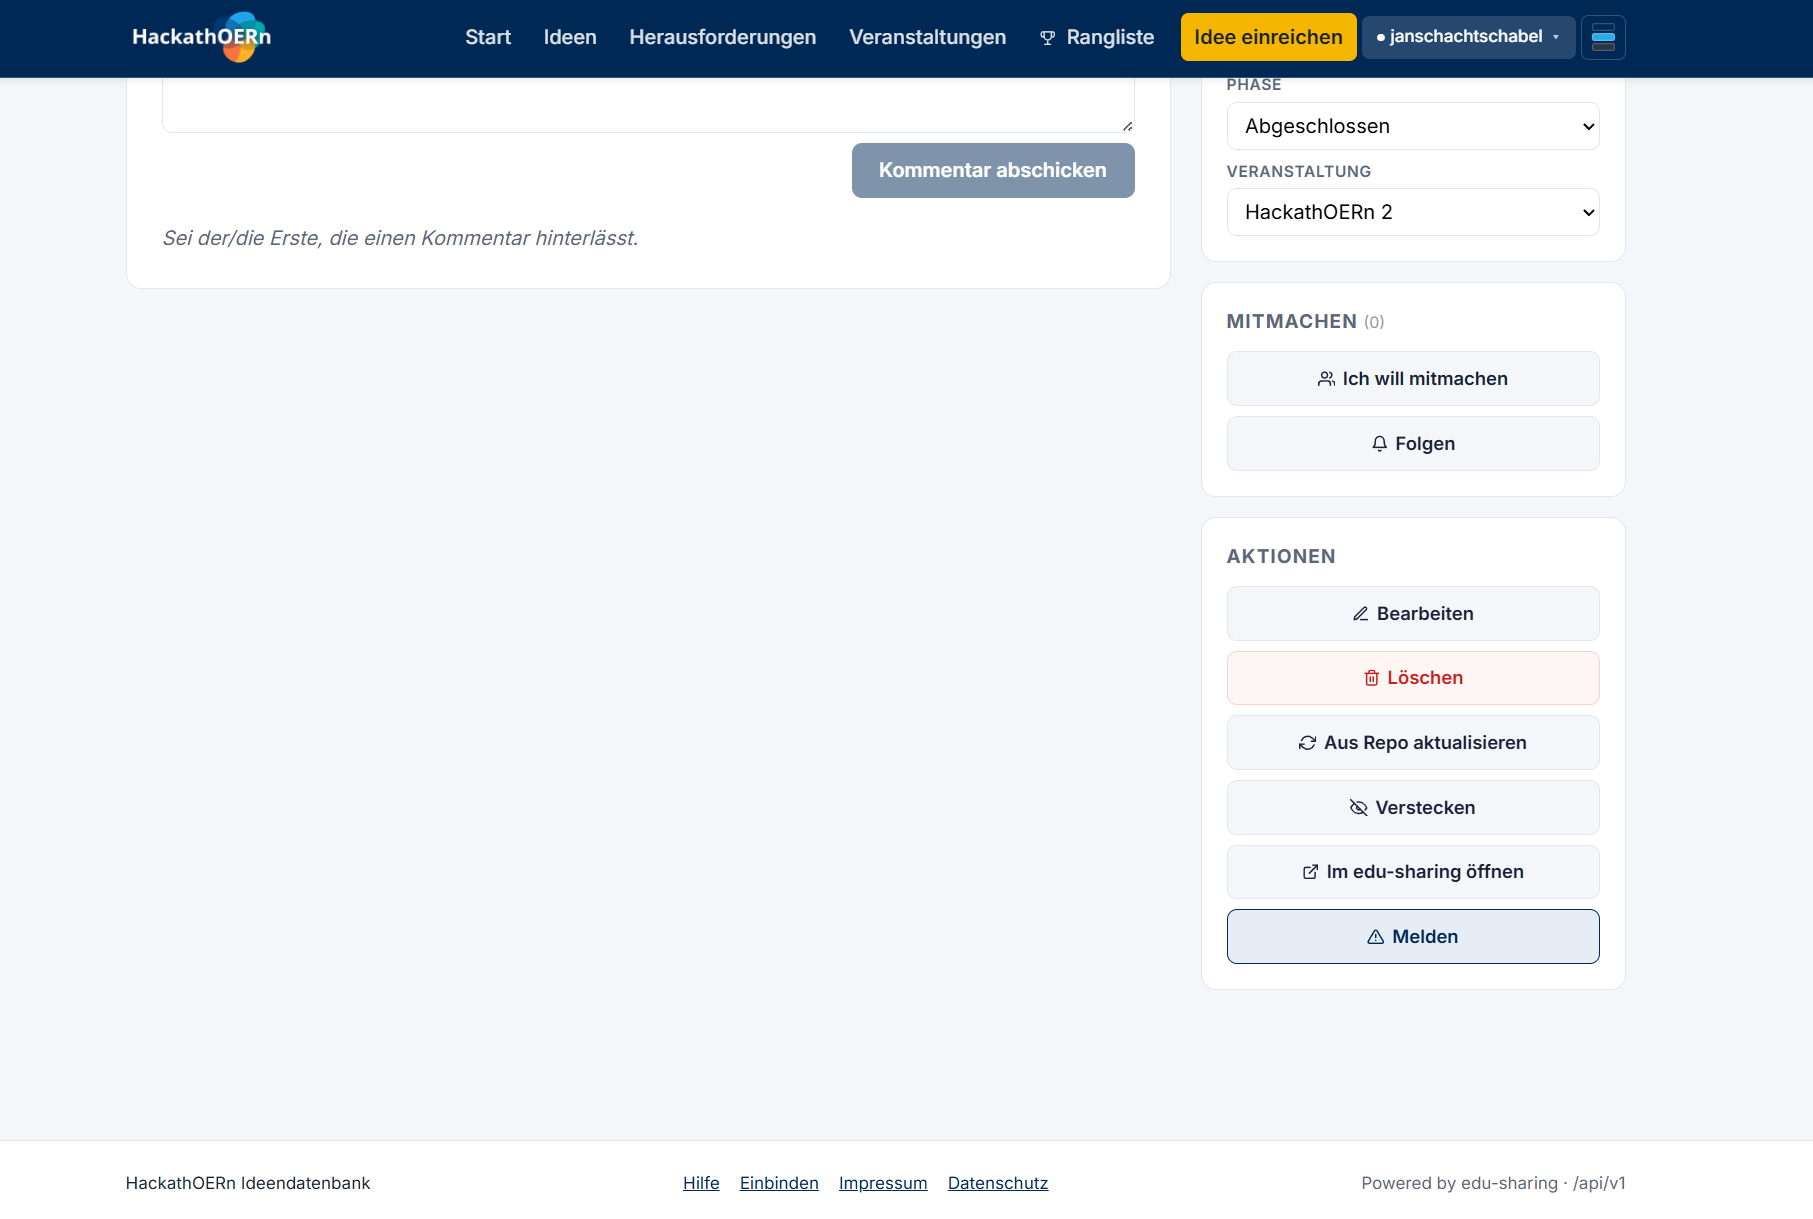Open the Phase dropdown showing Abgeschlossen

pyautogui.click(x=1413, y=126)
